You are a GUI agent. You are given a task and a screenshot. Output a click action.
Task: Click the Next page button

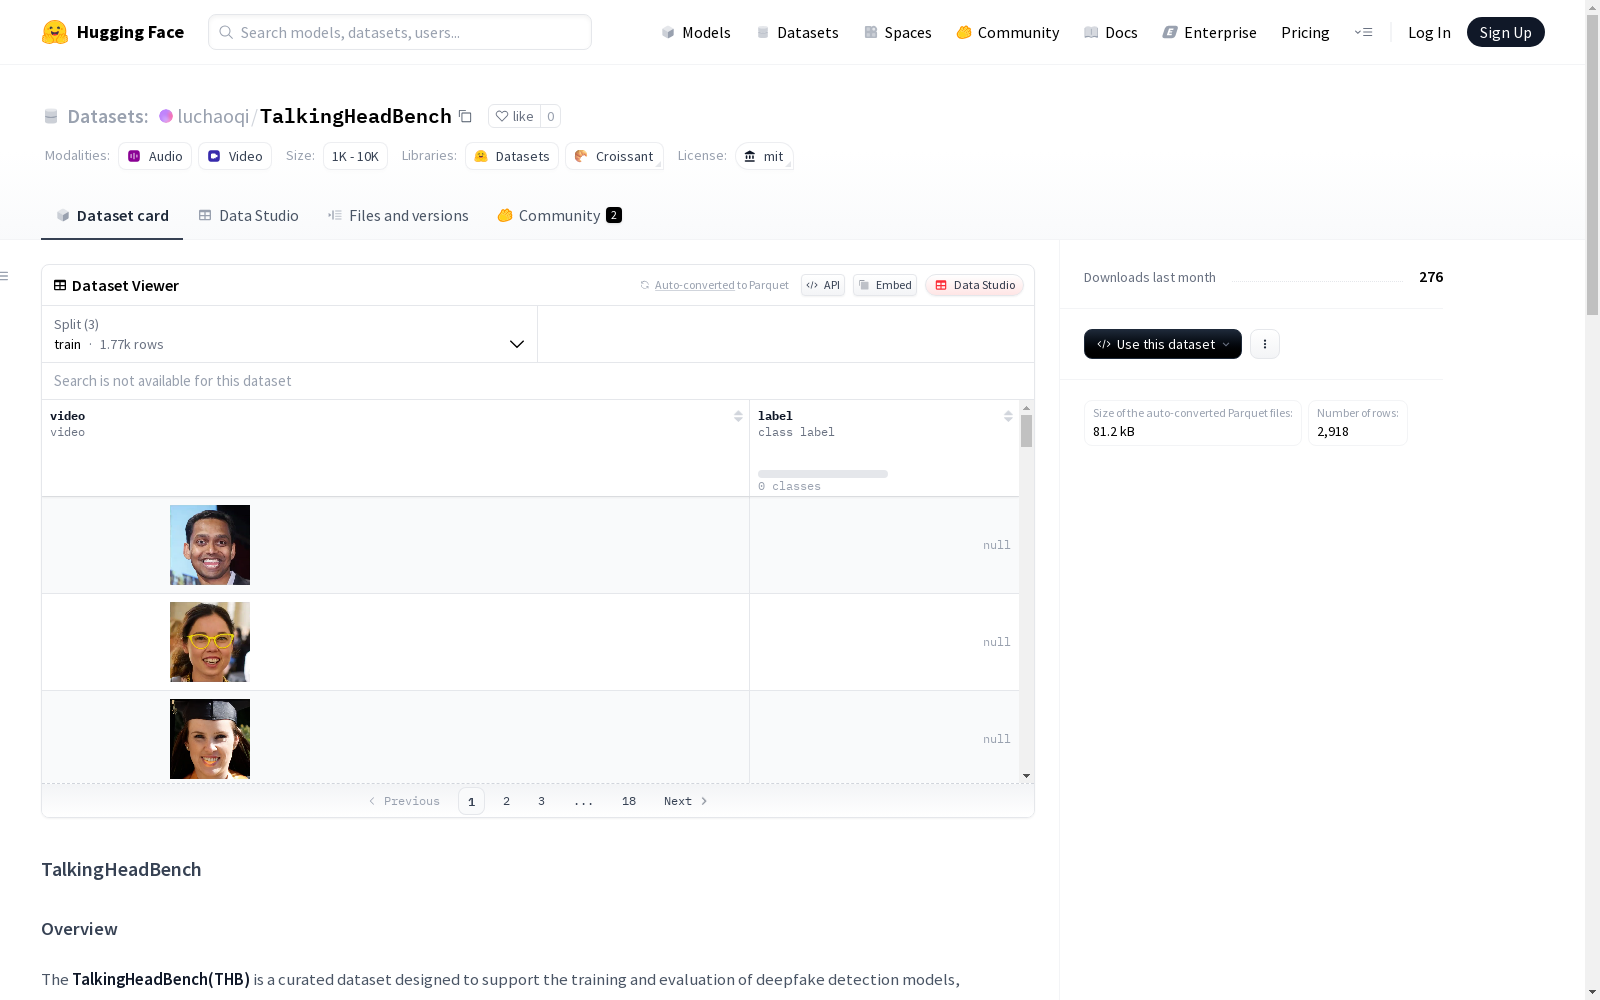pyautogui.click(x=686, y=801)
